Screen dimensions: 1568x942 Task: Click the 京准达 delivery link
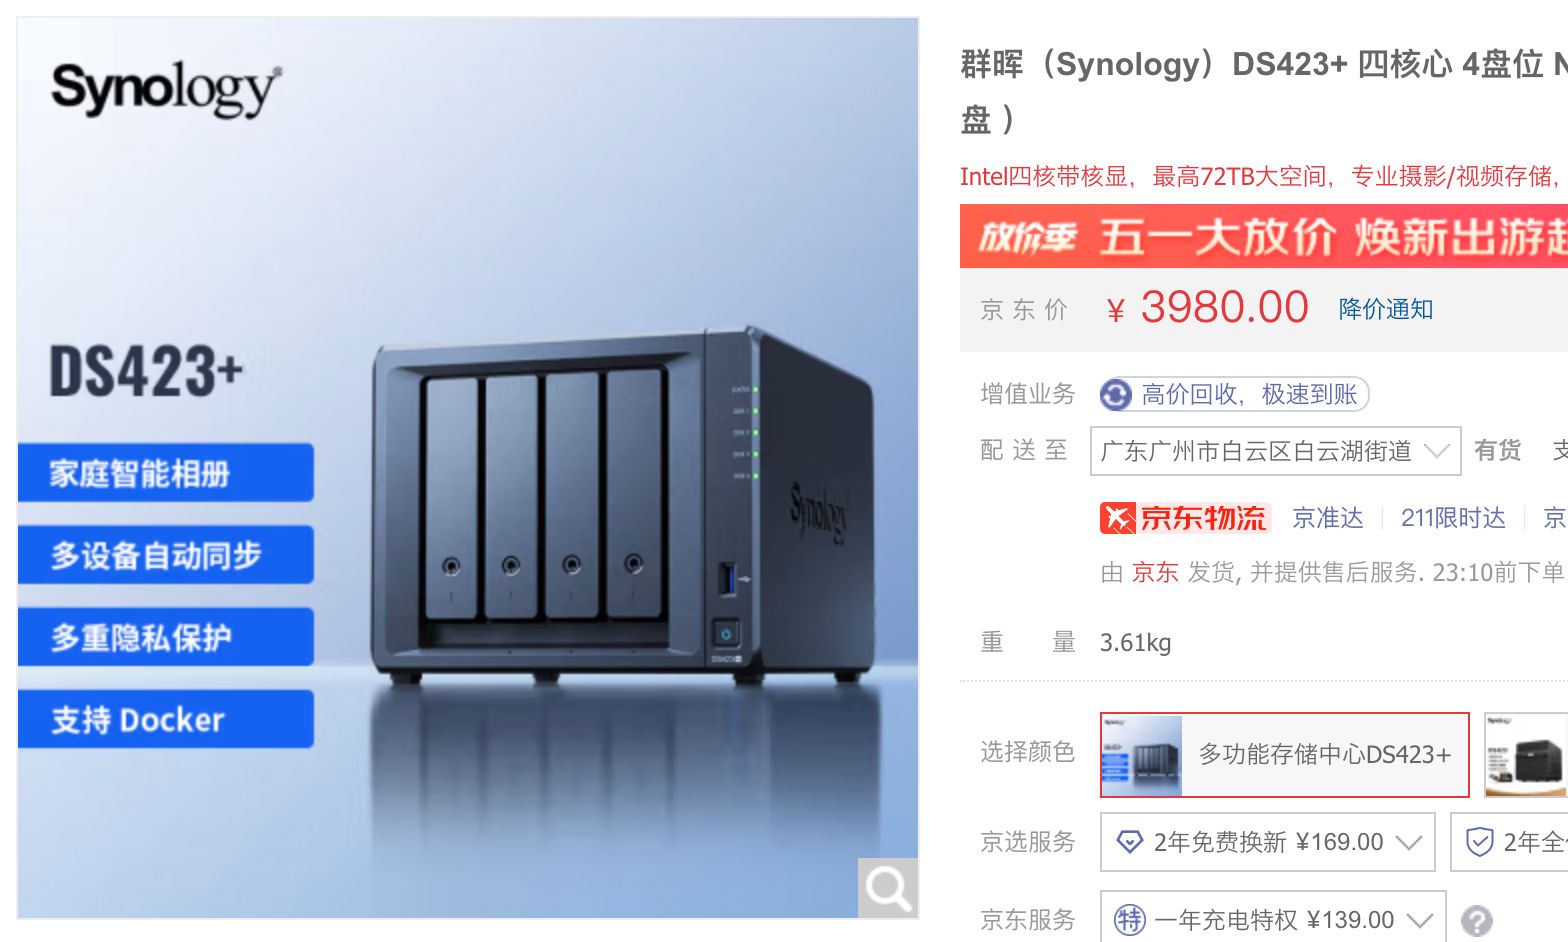pyautogui.click(x=1328, y=517)
